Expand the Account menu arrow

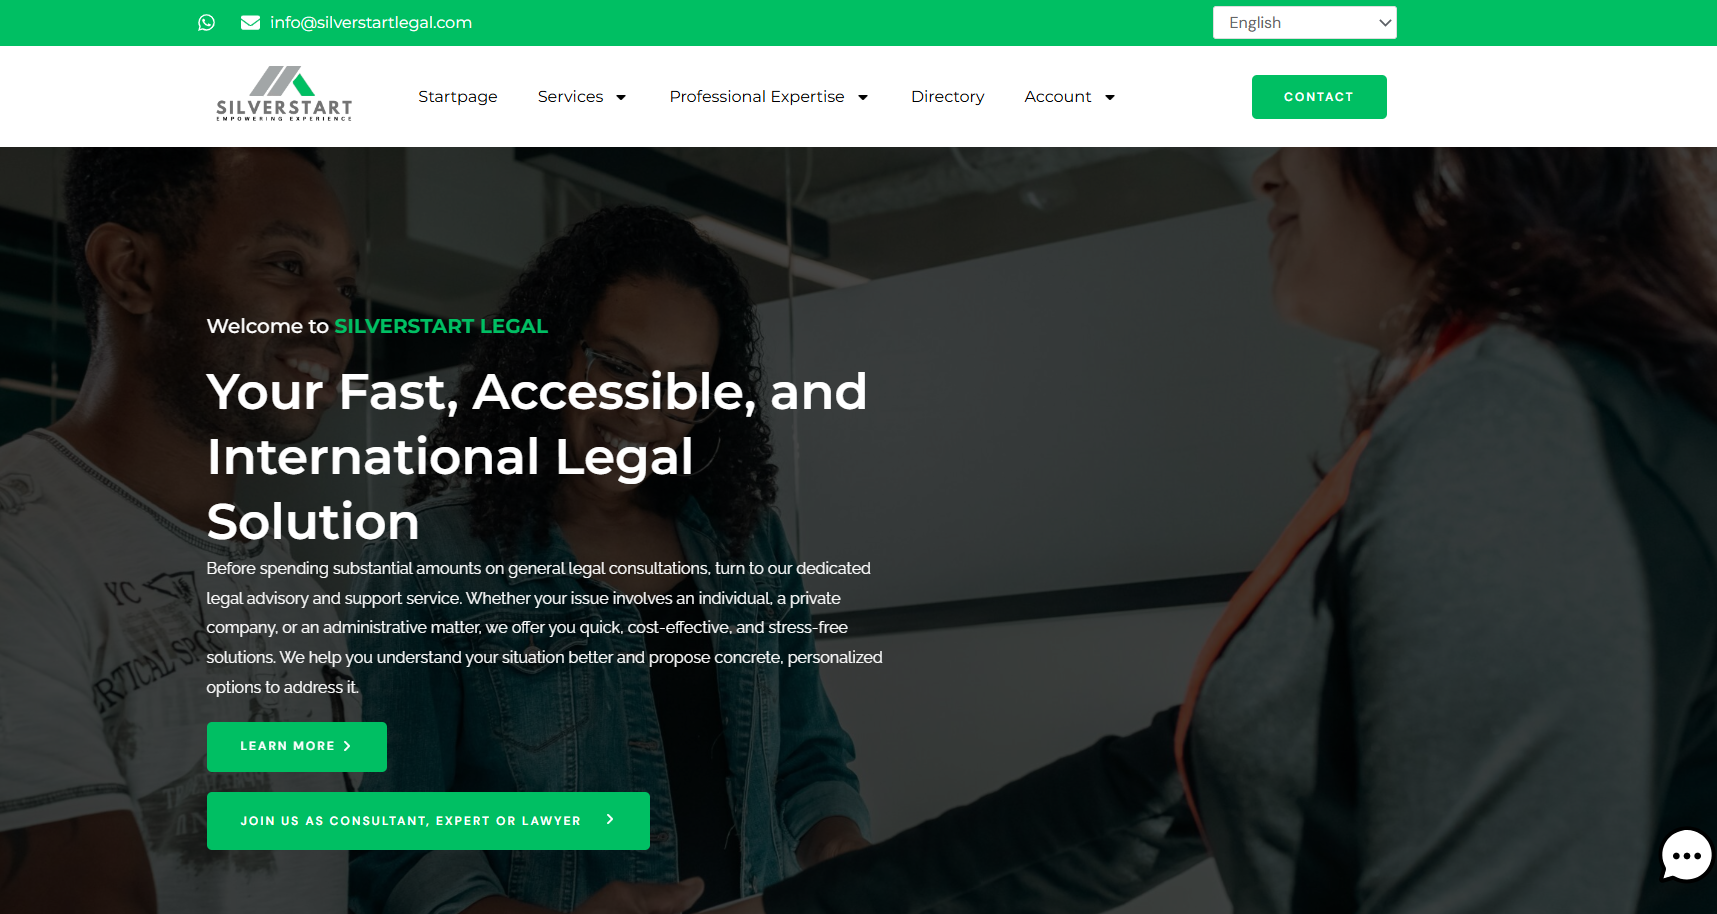(1110, 97)
